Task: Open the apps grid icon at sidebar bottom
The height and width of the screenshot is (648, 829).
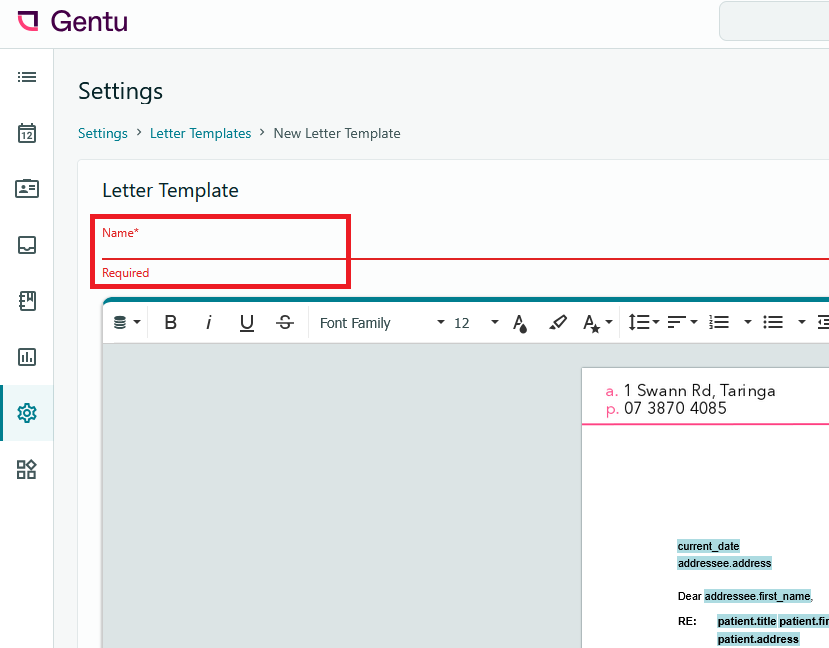Action: point(27,469)
